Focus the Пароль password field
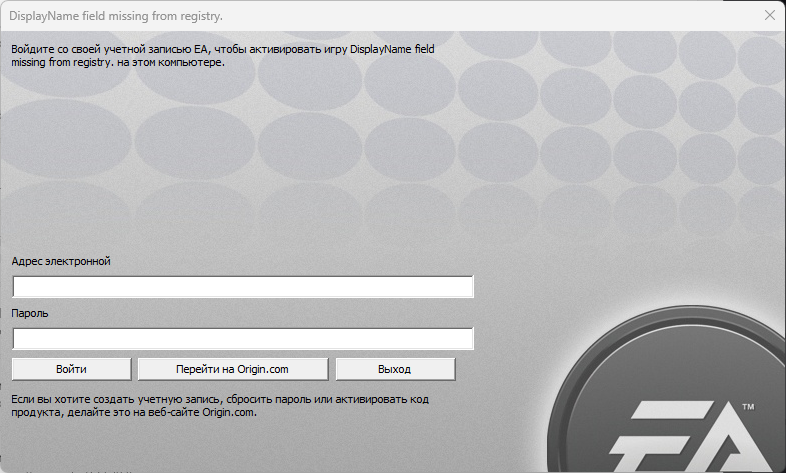 243,339
